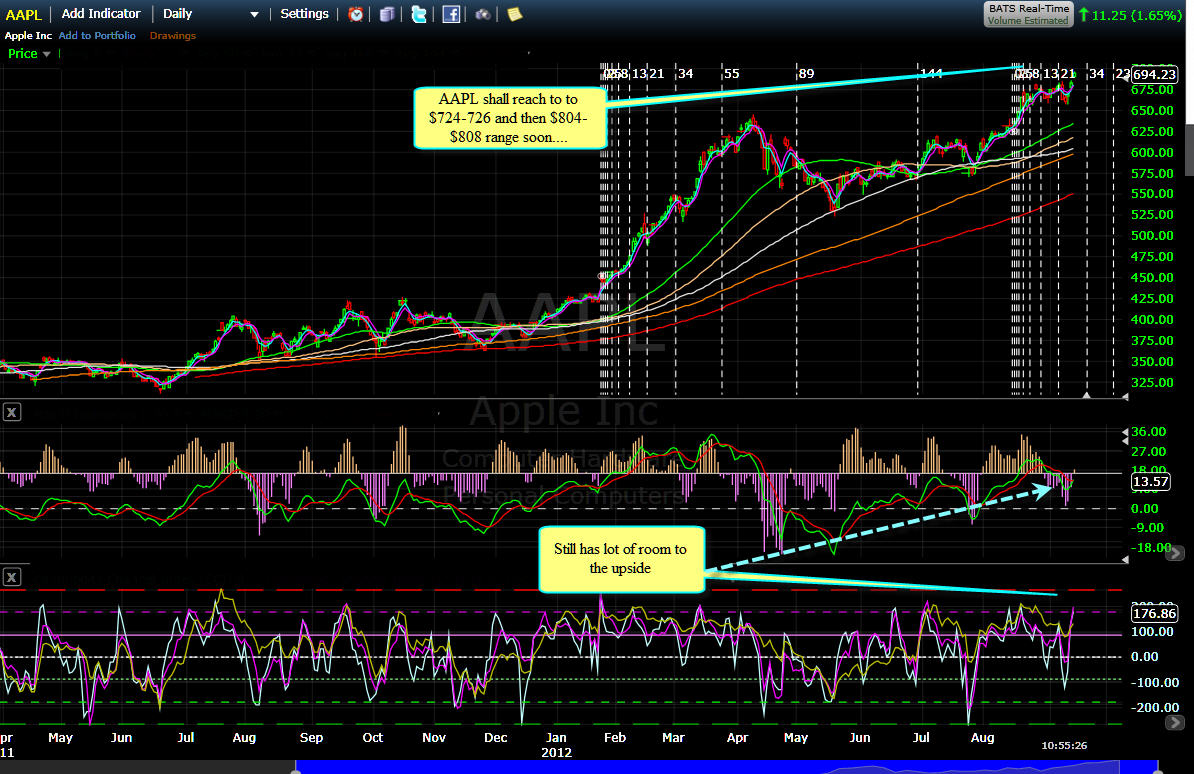
Task: Click the 600.00 price axis label
Action: coord(1151,152)
